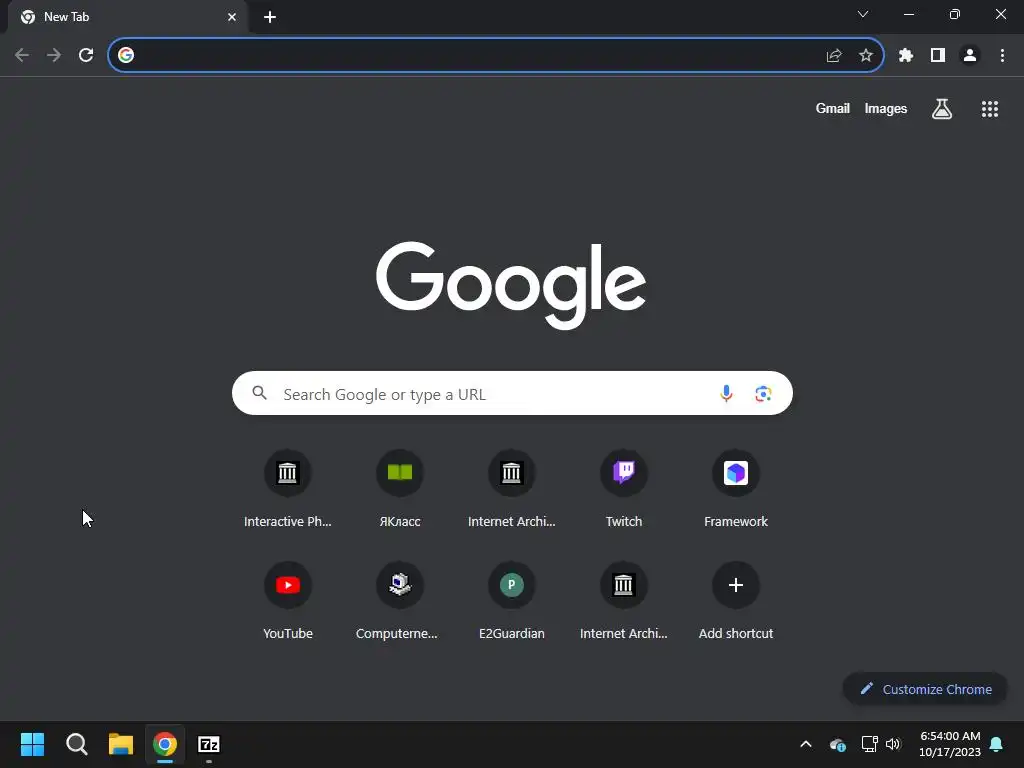
Task: Reload the current page
Action: coord(86,56)
